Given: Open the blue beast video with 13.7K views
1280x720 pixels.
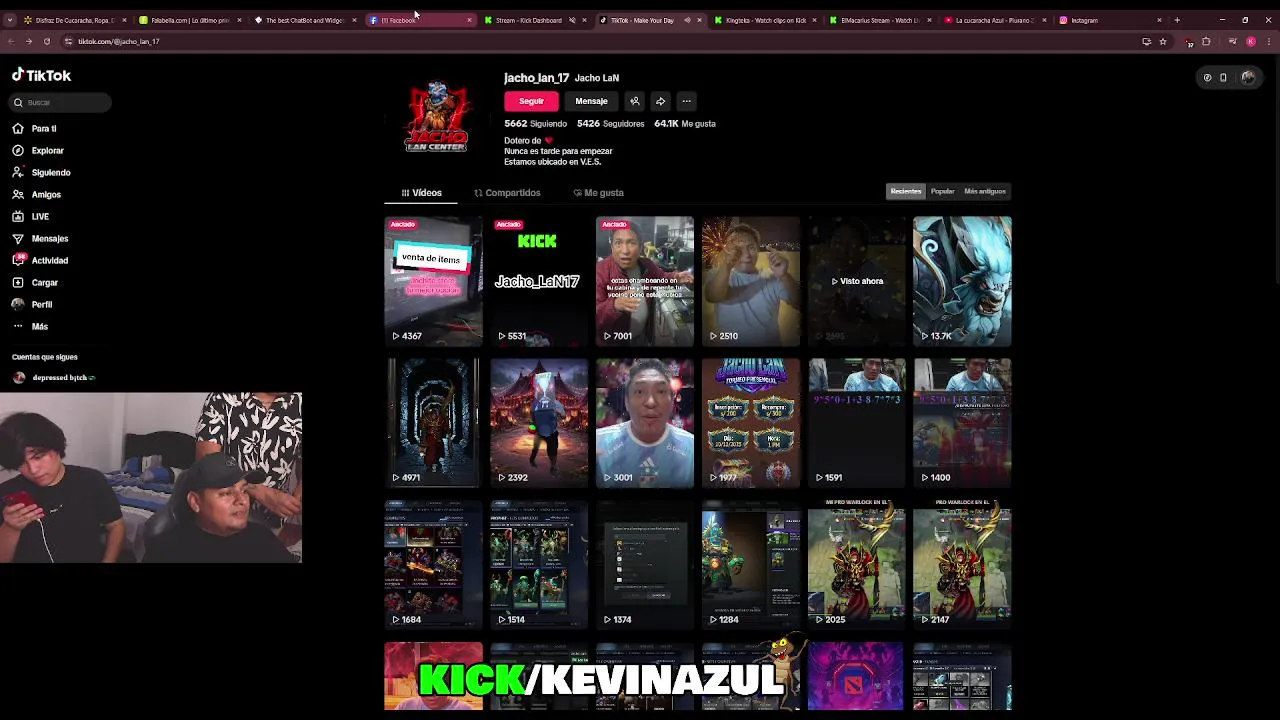Looking at the screenshot, I should point(962,281).
